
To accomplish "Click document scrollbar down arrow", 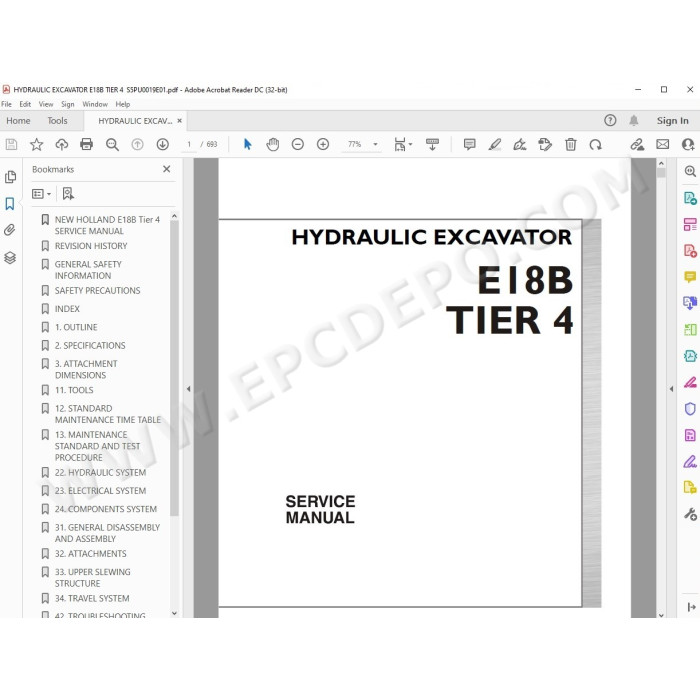I will point(661,615).
